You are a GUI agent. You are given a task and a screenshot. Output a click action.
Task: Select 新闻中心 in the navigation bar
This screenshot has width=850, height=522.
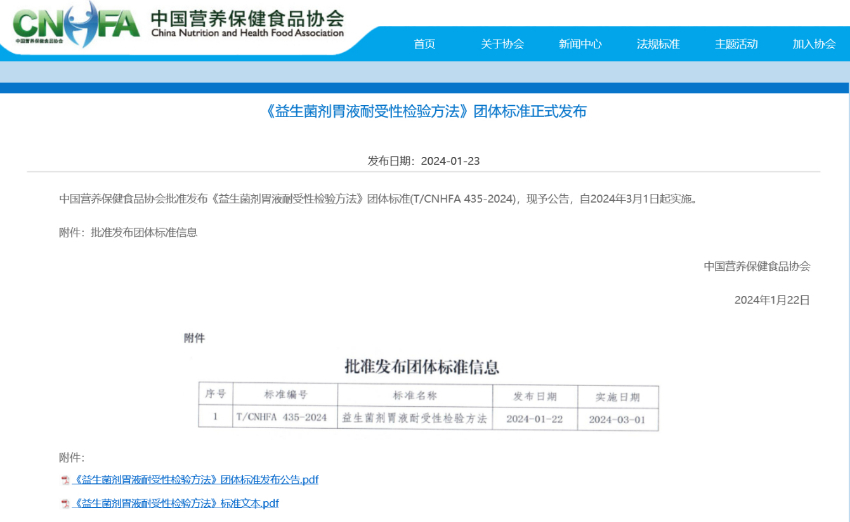(x=580, y=44)
